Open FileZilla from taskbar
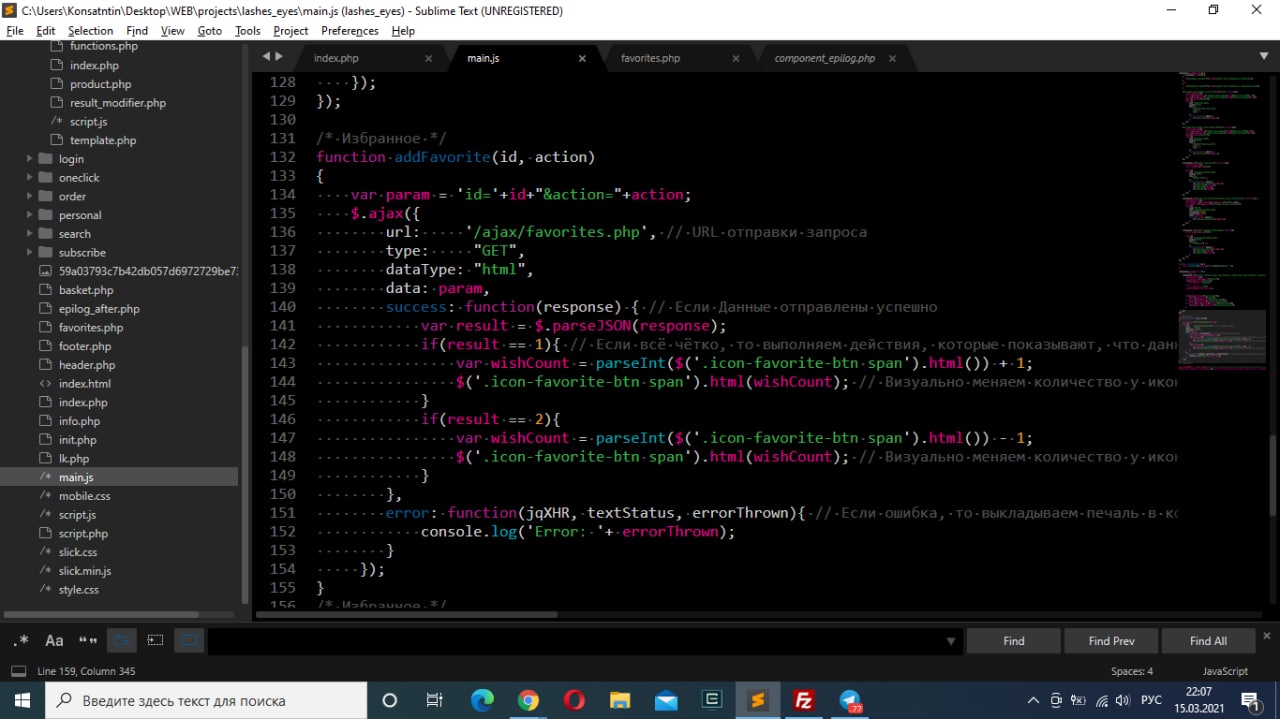Screen dimensions: 1280x719 pos(803,700)
